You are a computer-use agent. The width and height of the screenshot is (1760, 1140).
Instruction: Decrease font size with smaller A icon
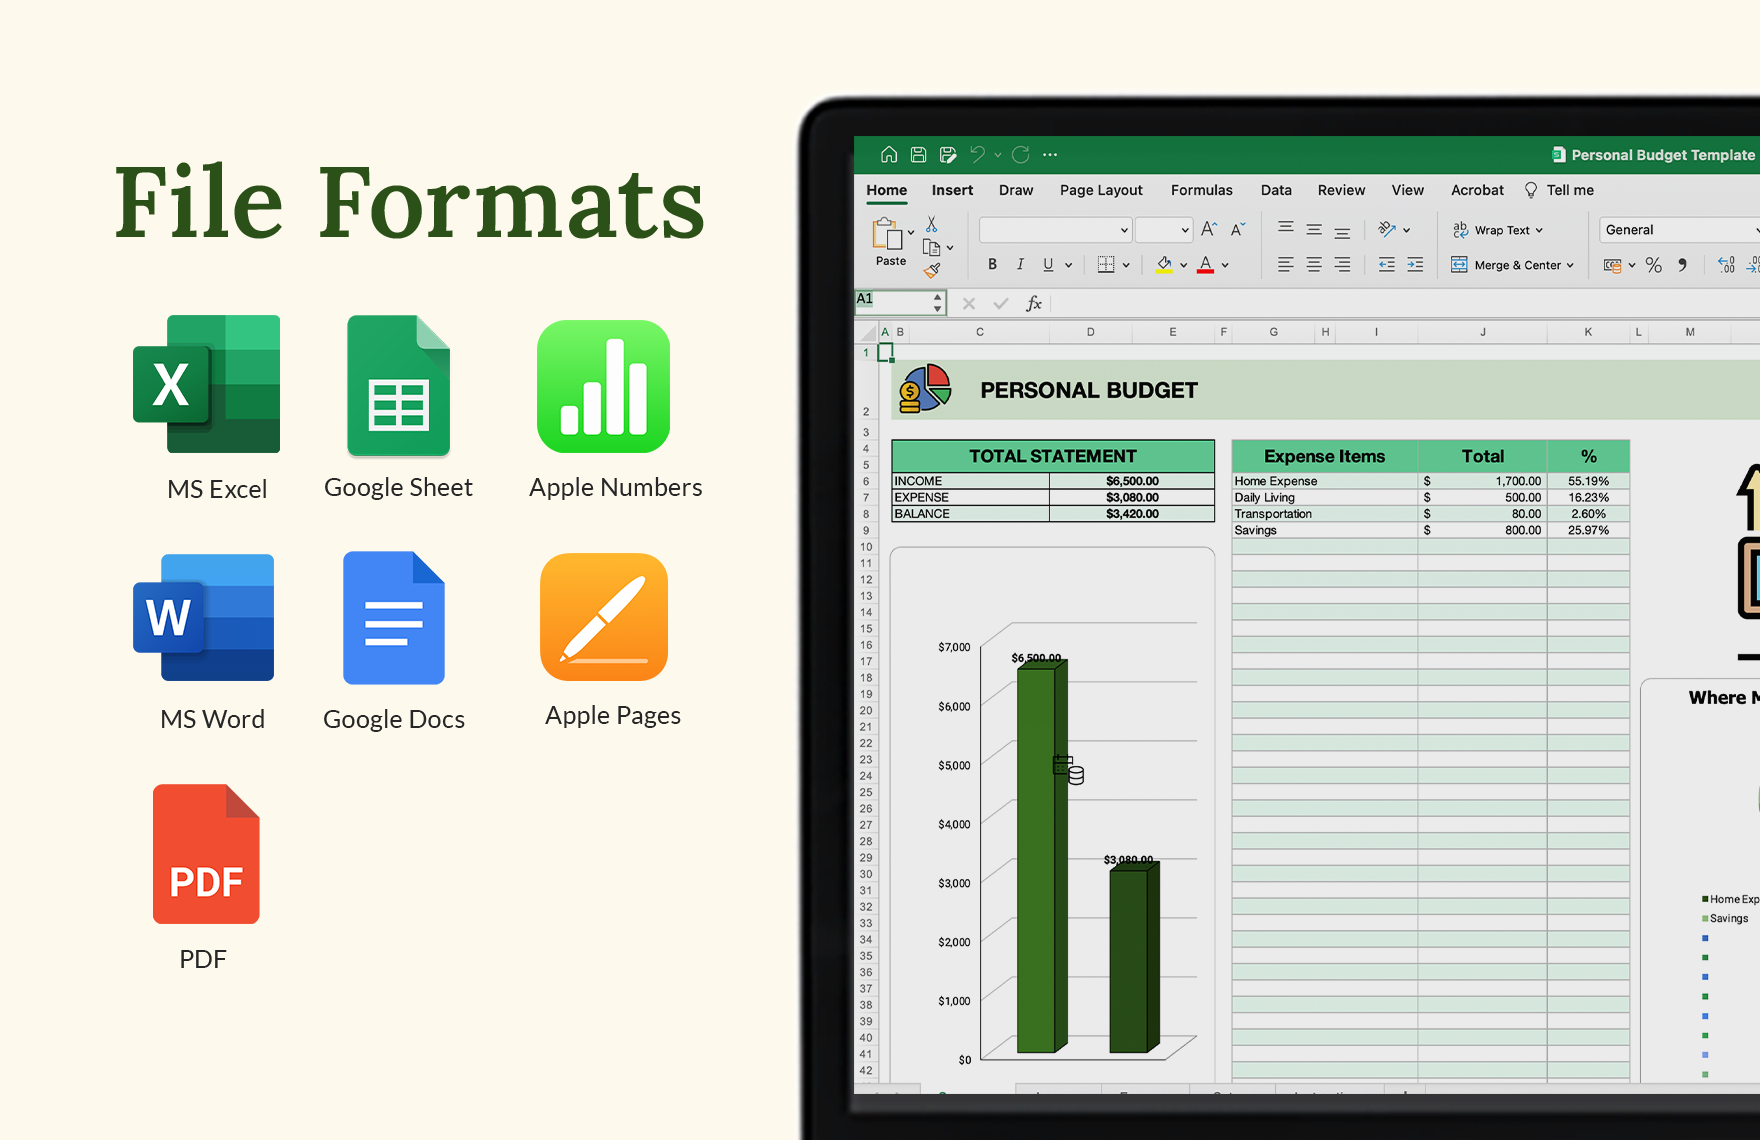click(x=1238, y=229)
